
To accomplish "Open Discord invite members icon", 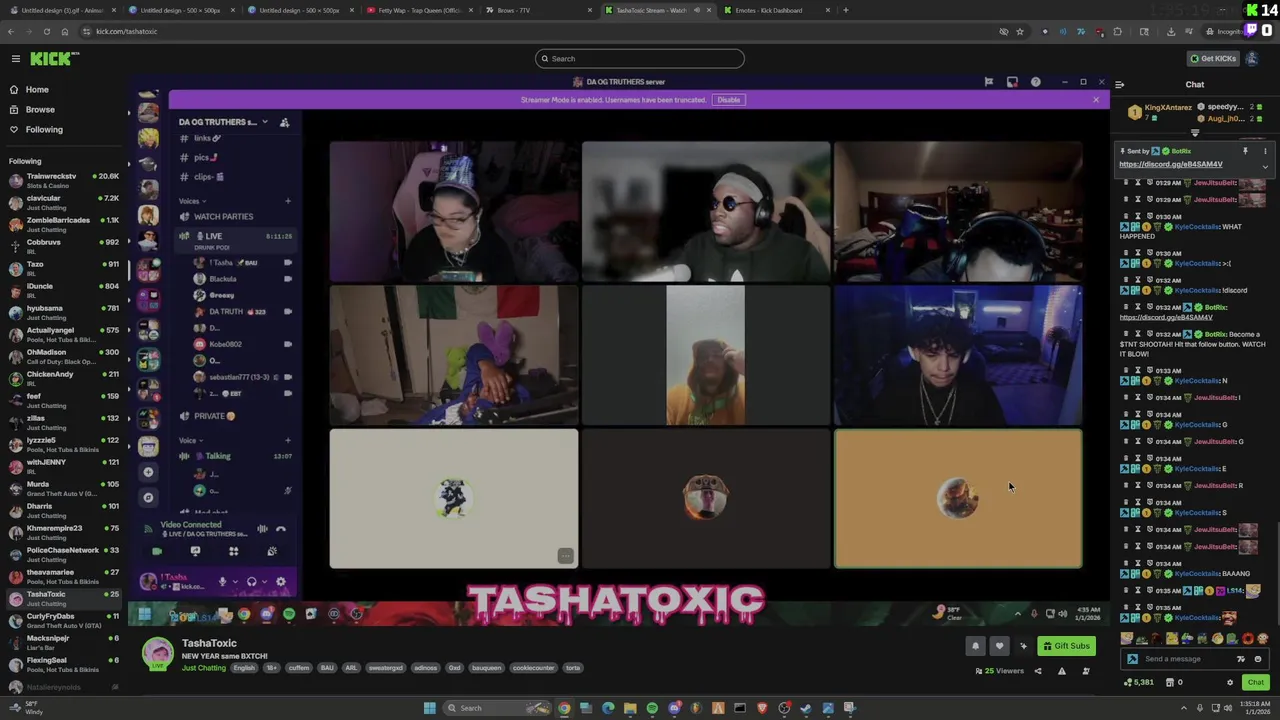I will click(284, 122).
